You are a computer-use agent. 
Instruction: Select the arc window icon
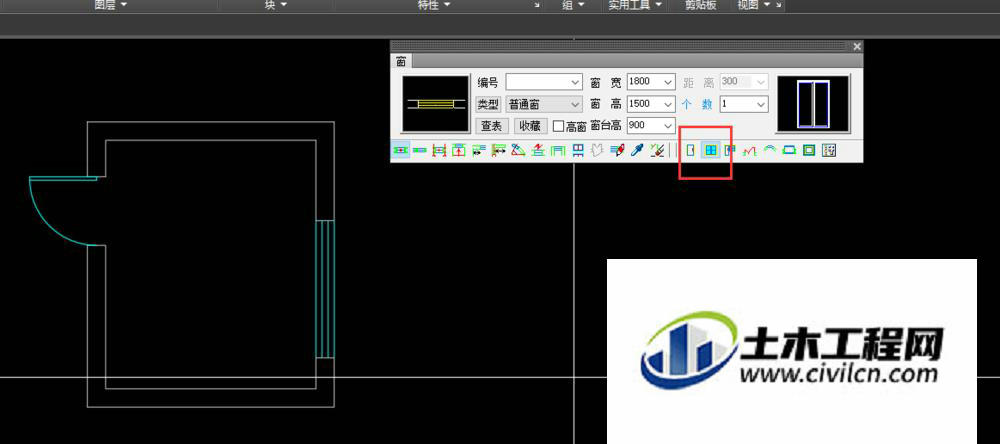click(x=769, y=151)
